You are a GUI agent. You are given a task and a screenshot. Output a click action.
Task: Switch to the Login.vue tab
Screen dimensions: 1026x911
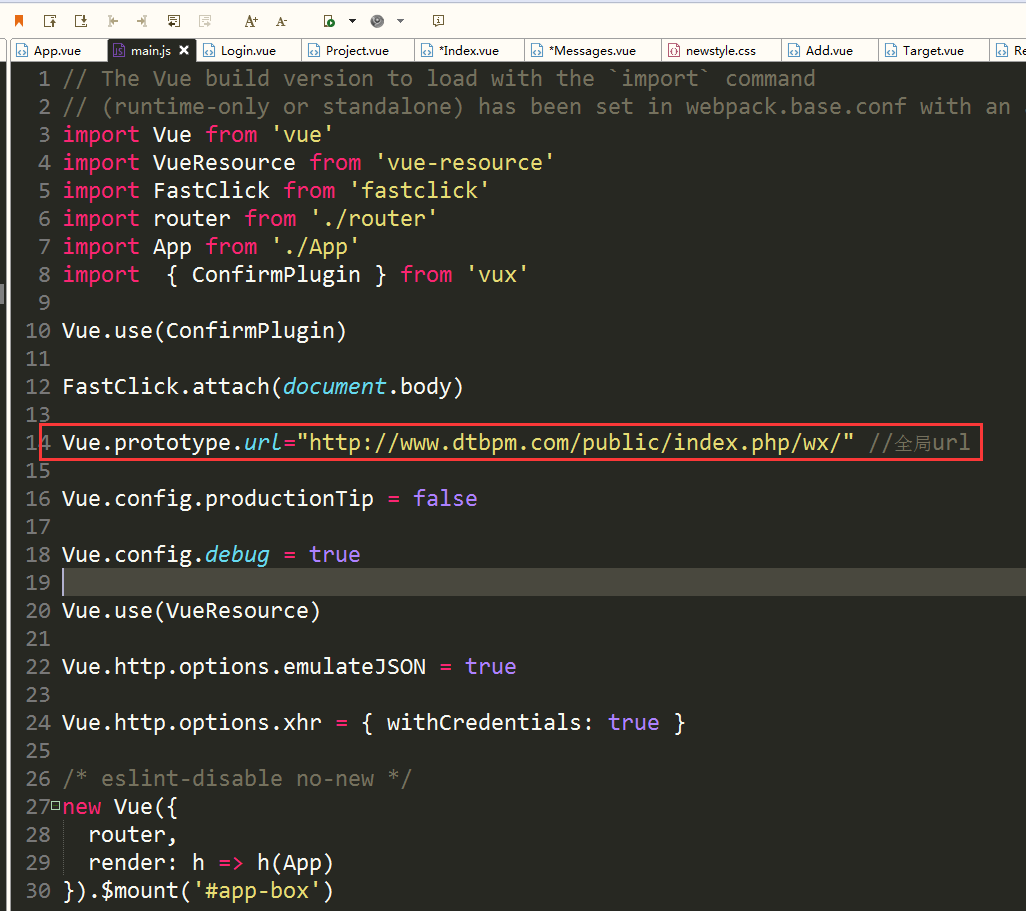pyautogui.click(x=248, y=50)
